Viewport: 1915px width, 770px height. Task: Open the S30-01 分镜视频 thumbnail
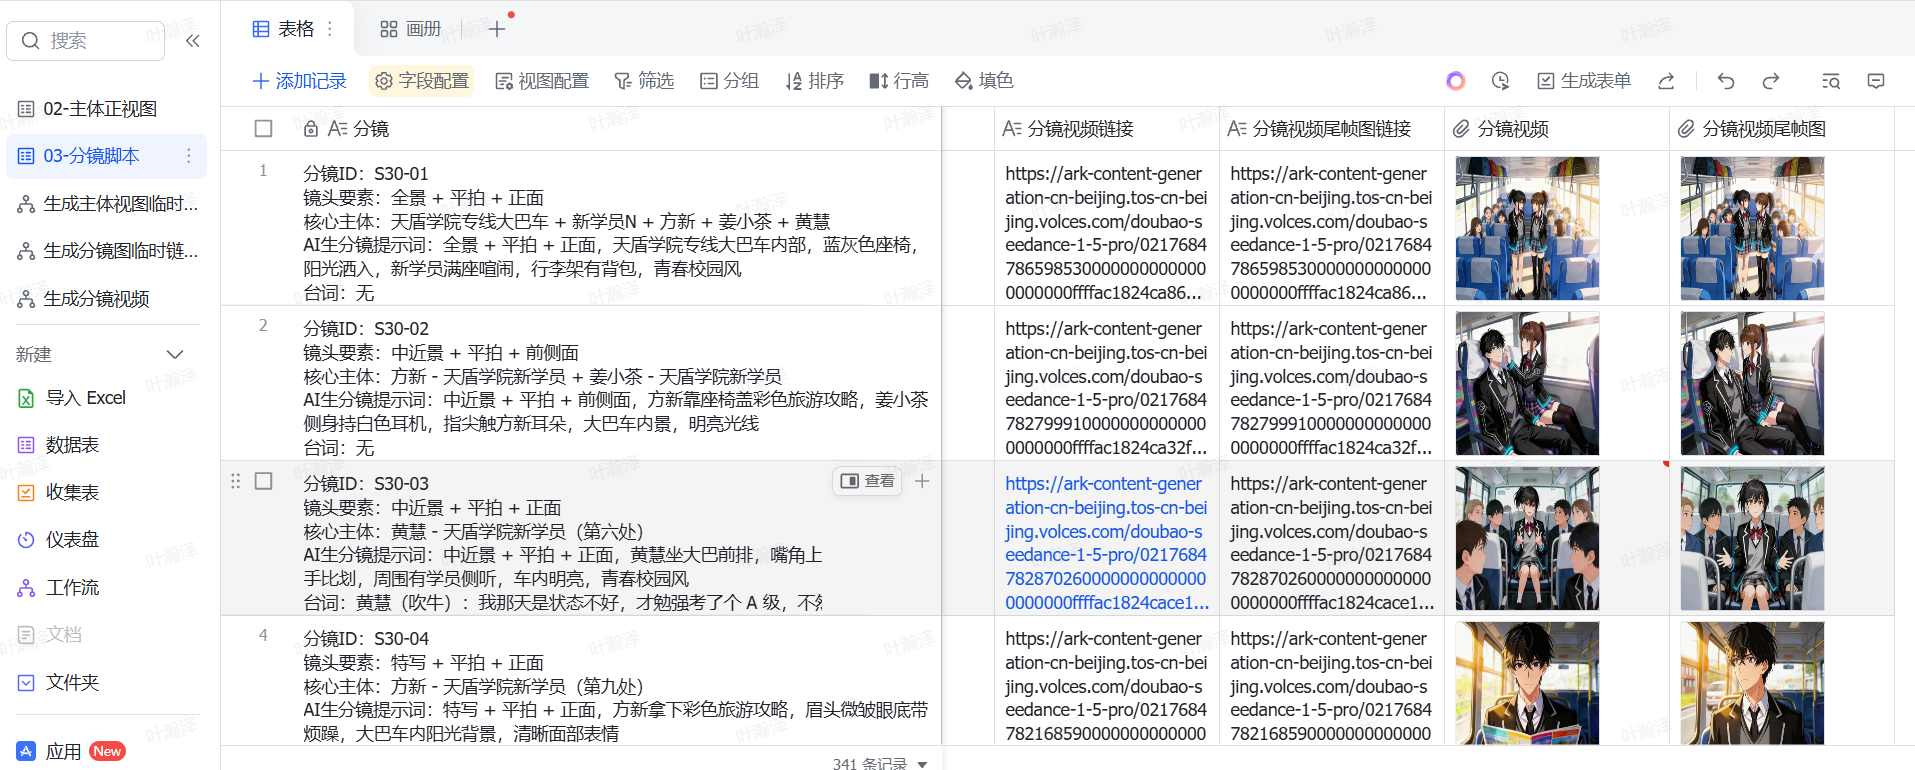click(1527, 228)
